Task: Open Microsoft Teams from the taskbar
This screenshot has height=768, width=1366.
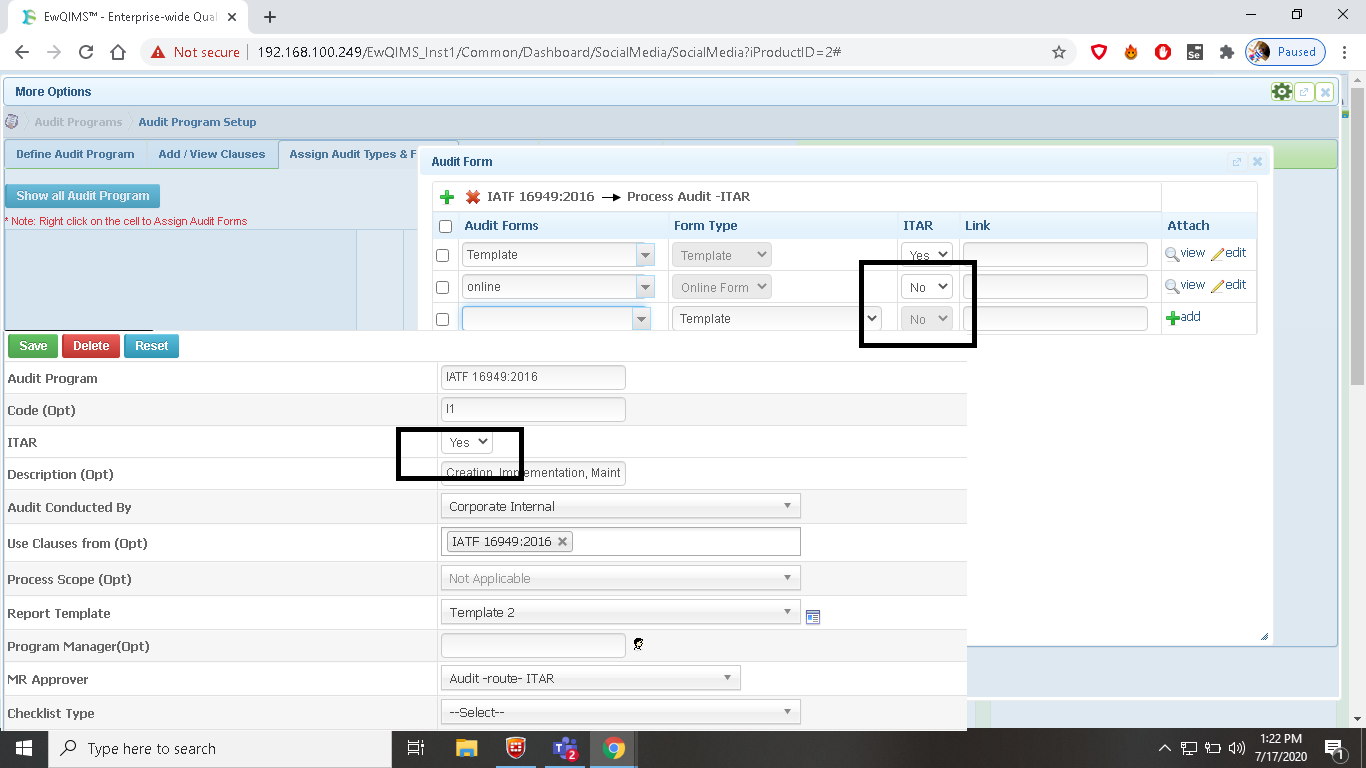Action: [566, 748]
